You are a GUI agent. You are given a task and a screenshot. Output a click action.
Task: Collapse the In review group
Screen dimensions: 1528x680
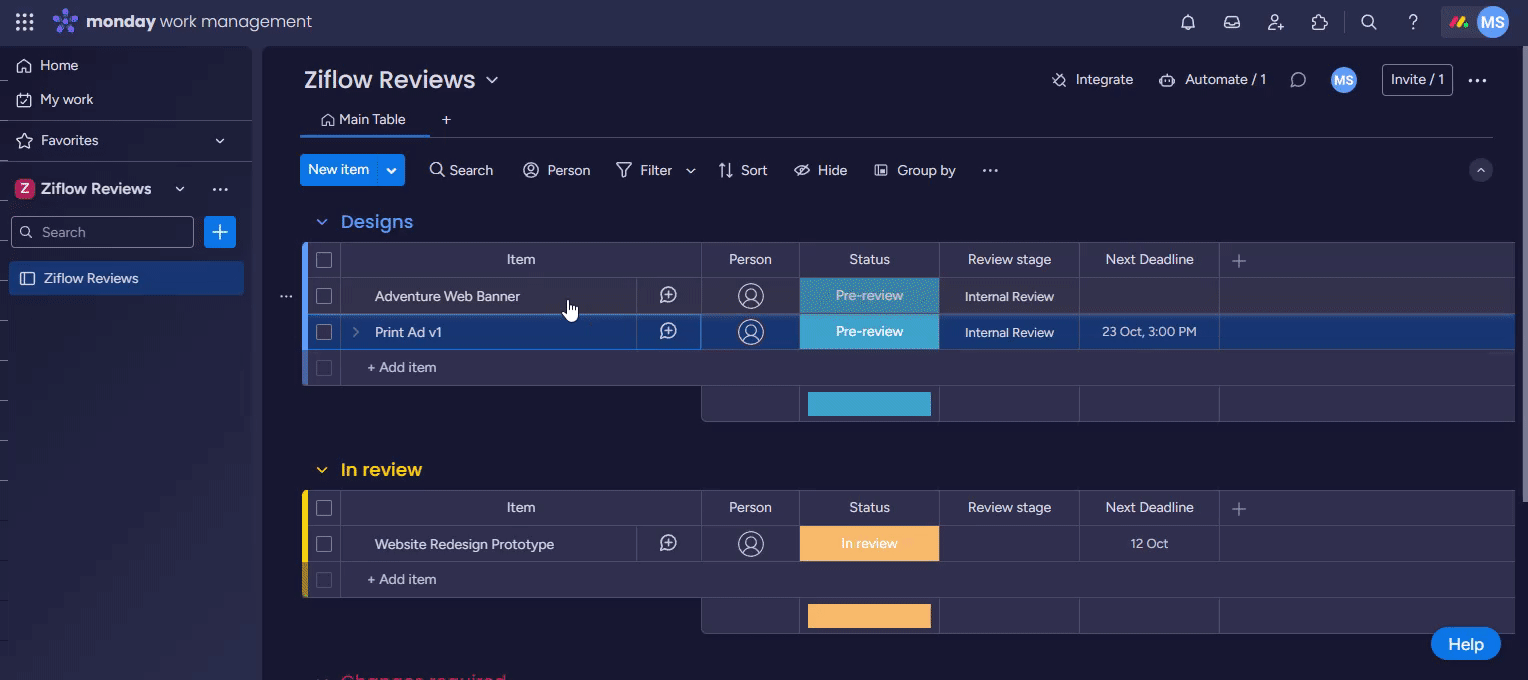tap(321, 470)
